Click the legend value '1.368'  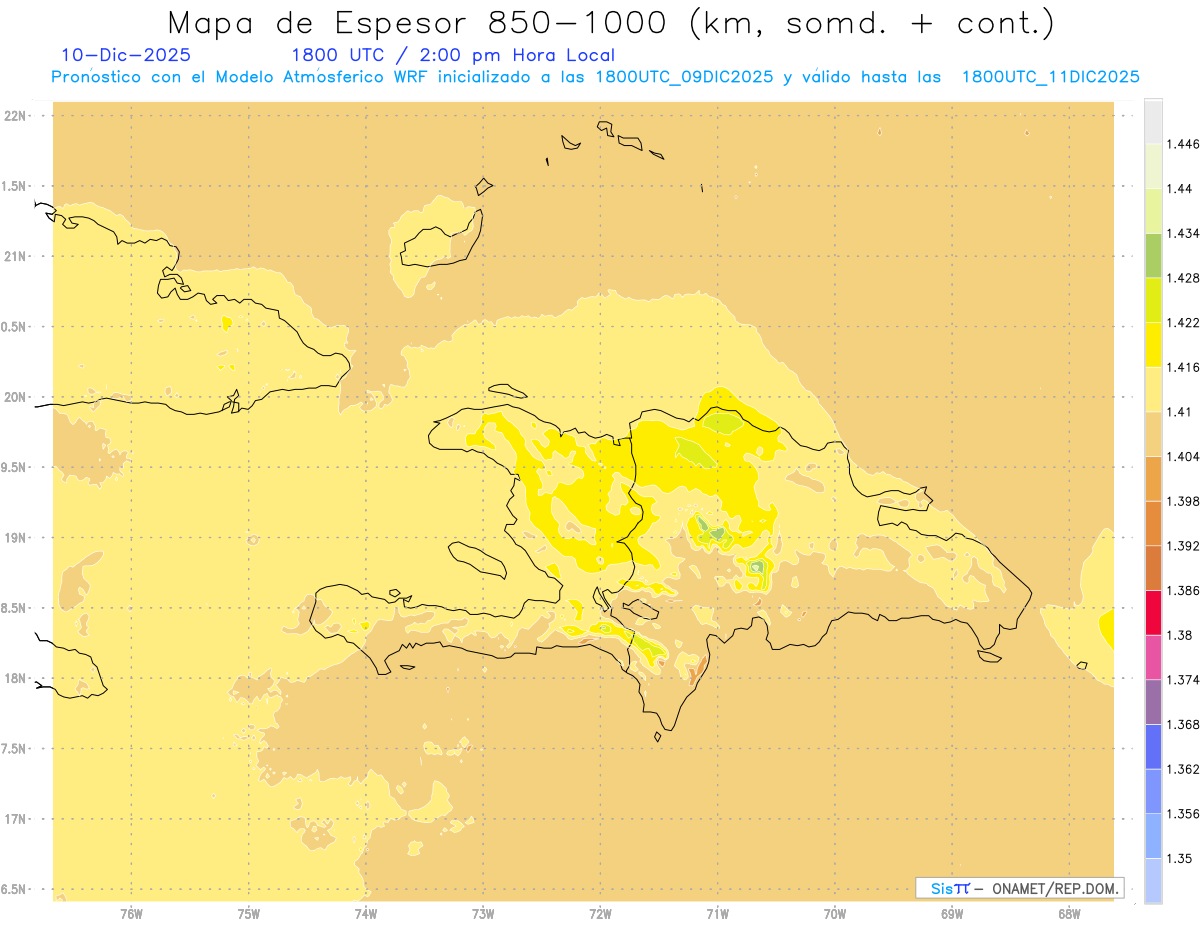1184,724
